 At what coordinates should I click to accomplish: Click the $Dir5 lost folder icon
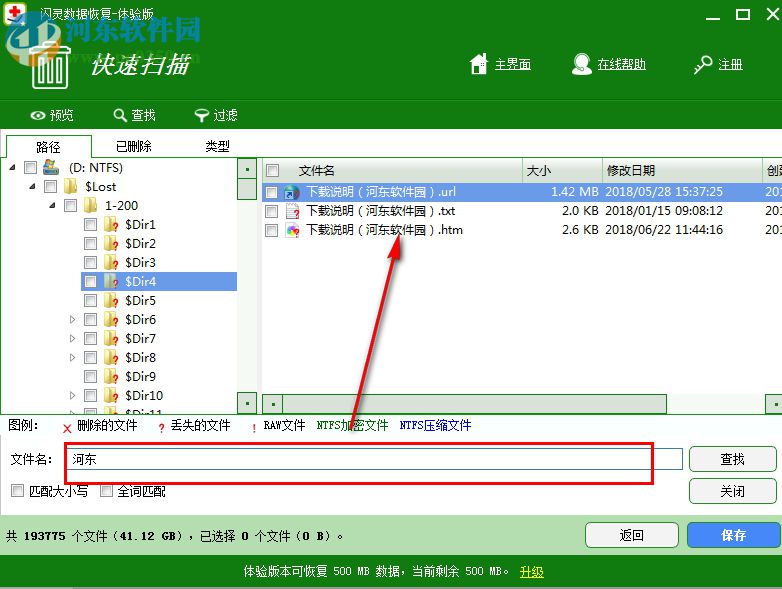coord(111,300)
